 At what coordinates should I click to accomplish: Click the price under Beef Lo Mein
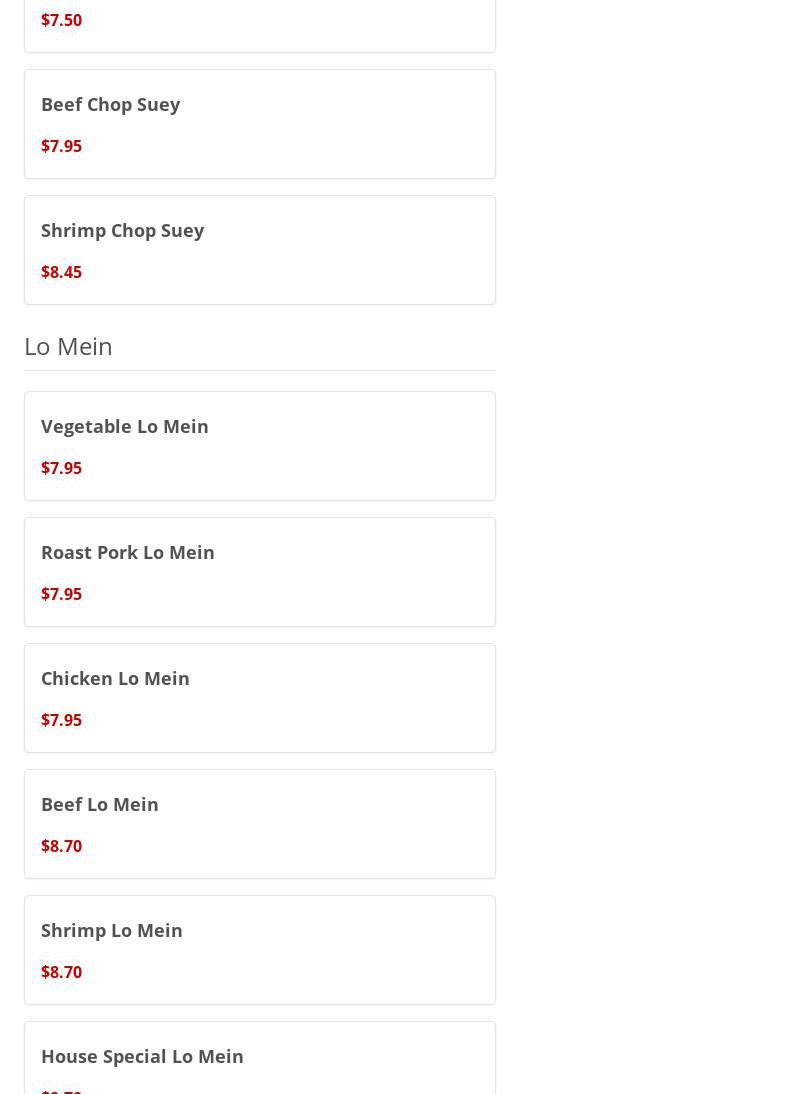pos(61,846)
